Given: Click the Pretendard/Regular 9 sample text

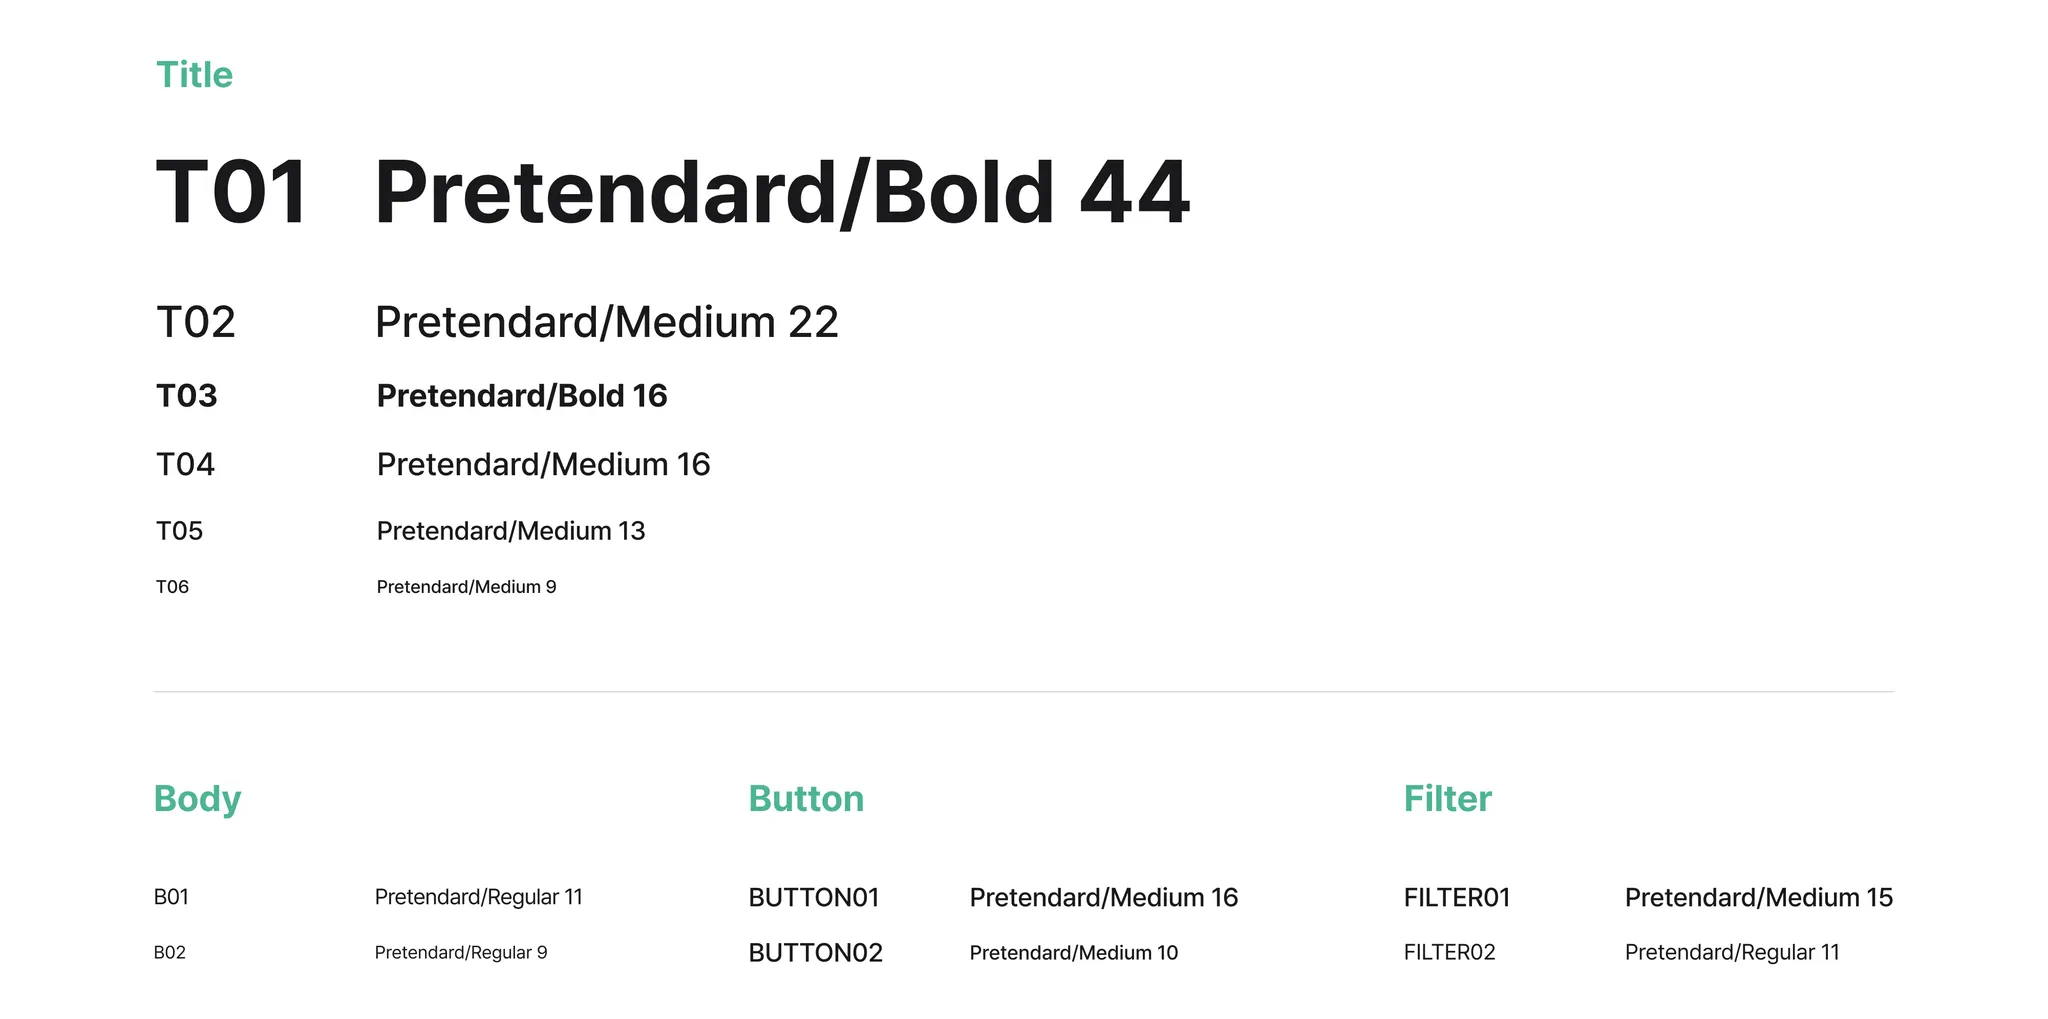Looking at the screenshot, I should [x=461, y=953].
